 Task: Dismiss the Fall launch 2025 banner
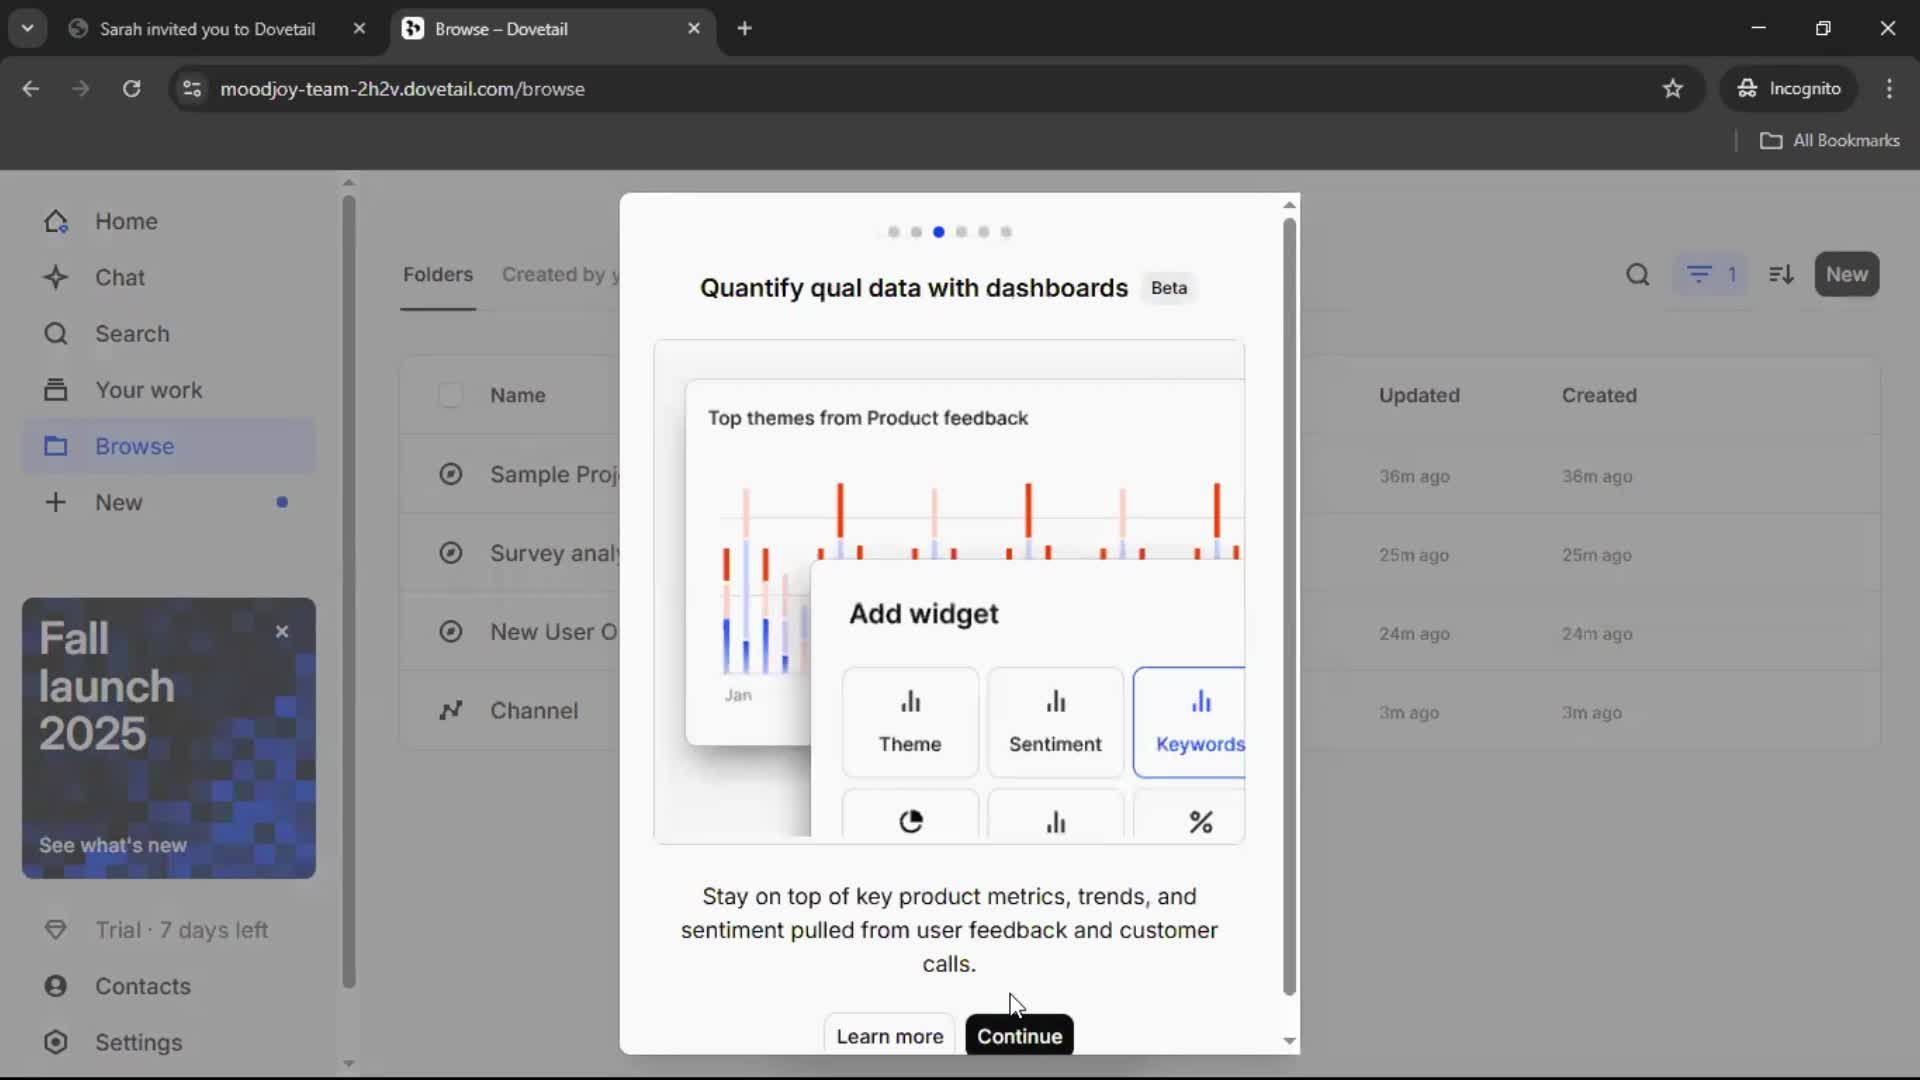(282, 631)
